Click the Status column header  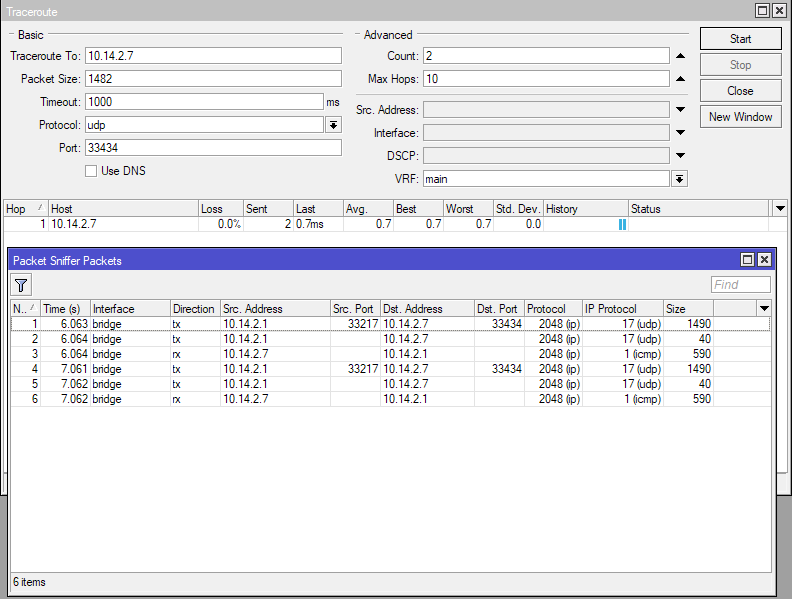(x=699, y=209)
